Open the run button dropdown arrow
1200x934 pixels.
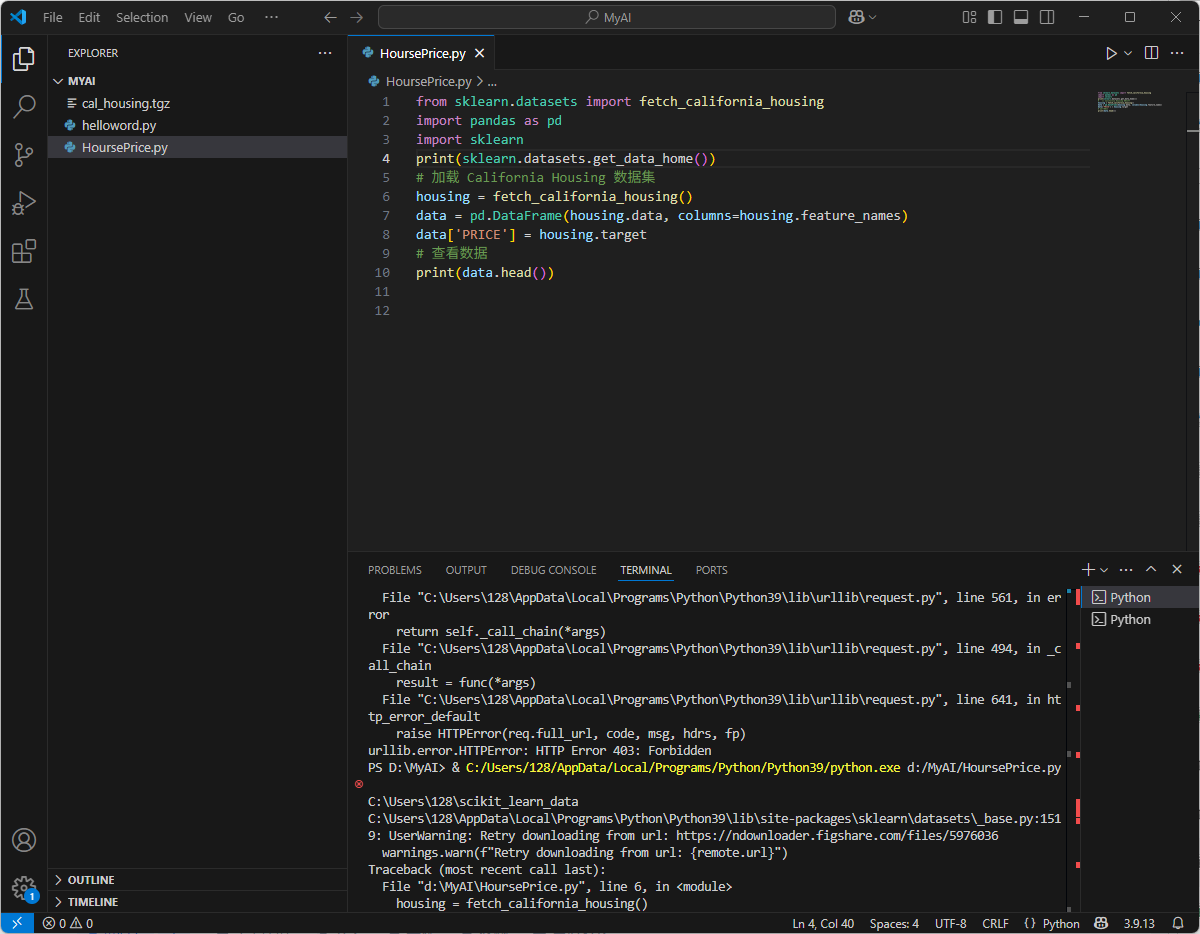pyautogui.click(x=1128, y=53)
